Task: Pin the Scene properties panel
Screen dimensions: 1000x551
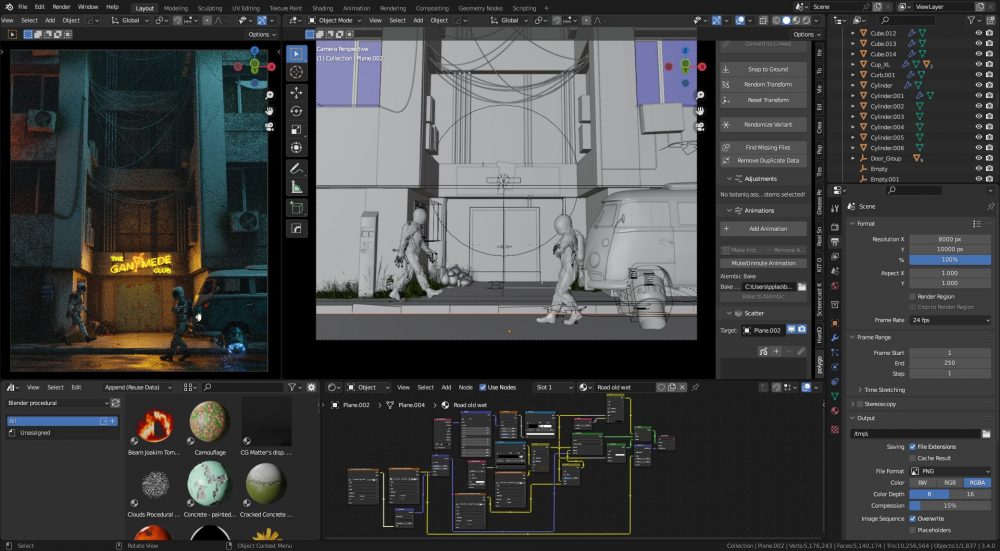Action: (990, 207)
